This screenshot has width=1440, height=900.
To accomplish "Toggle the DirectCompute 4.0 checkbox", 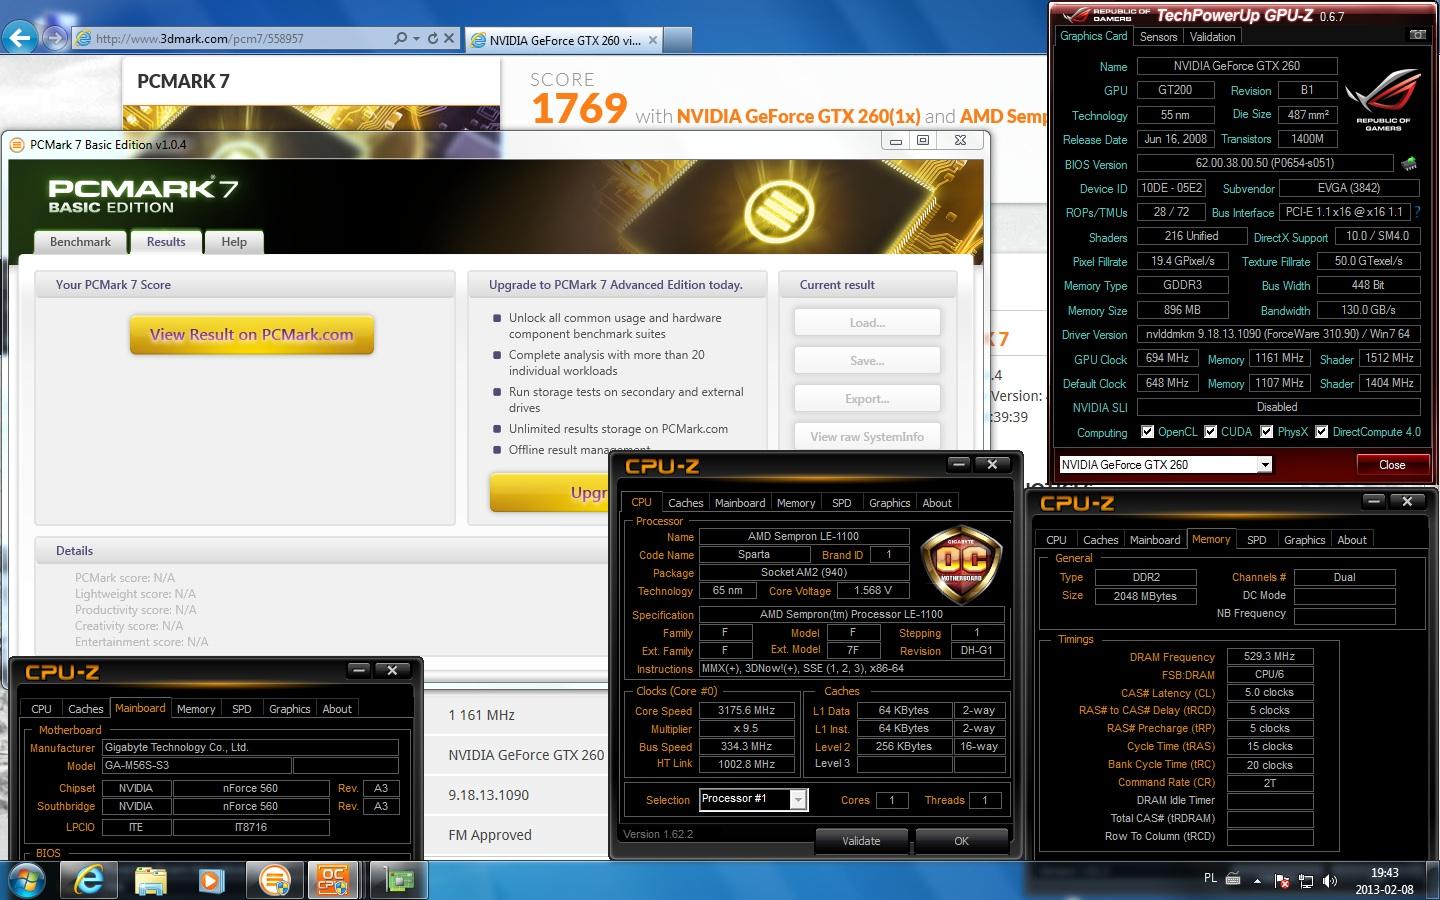I will coord(1322,432).
